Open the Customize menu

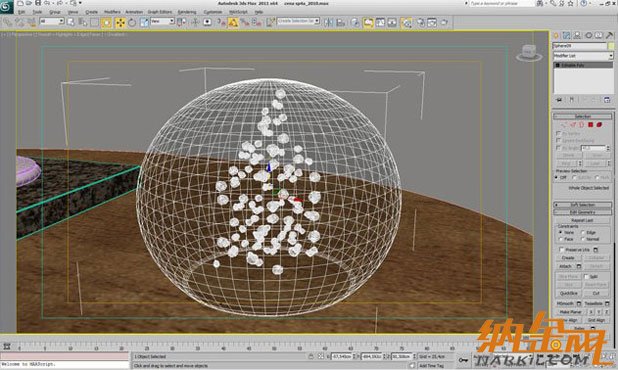click(213, 12)
